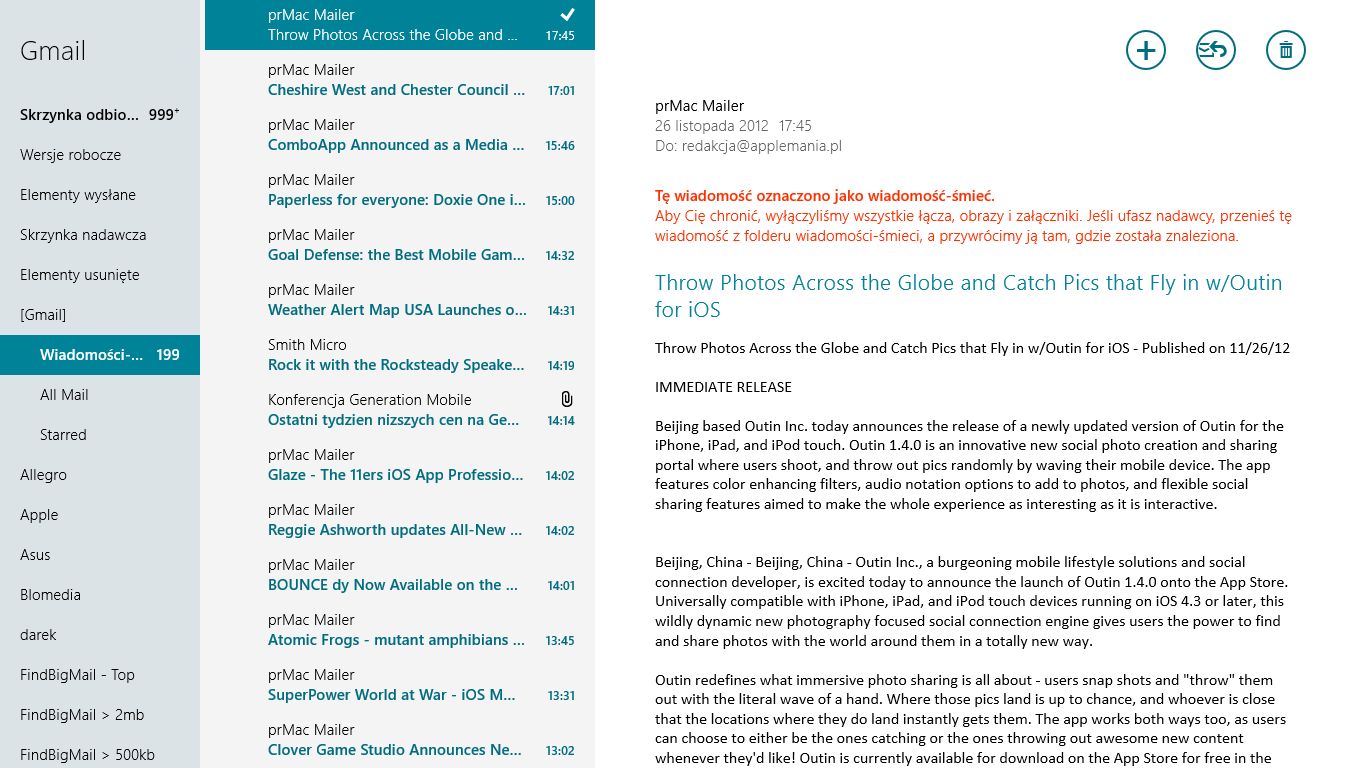Select the darek folder
Screen dimensions: 1366x768
pyautogui.click(x=100, y=635)
